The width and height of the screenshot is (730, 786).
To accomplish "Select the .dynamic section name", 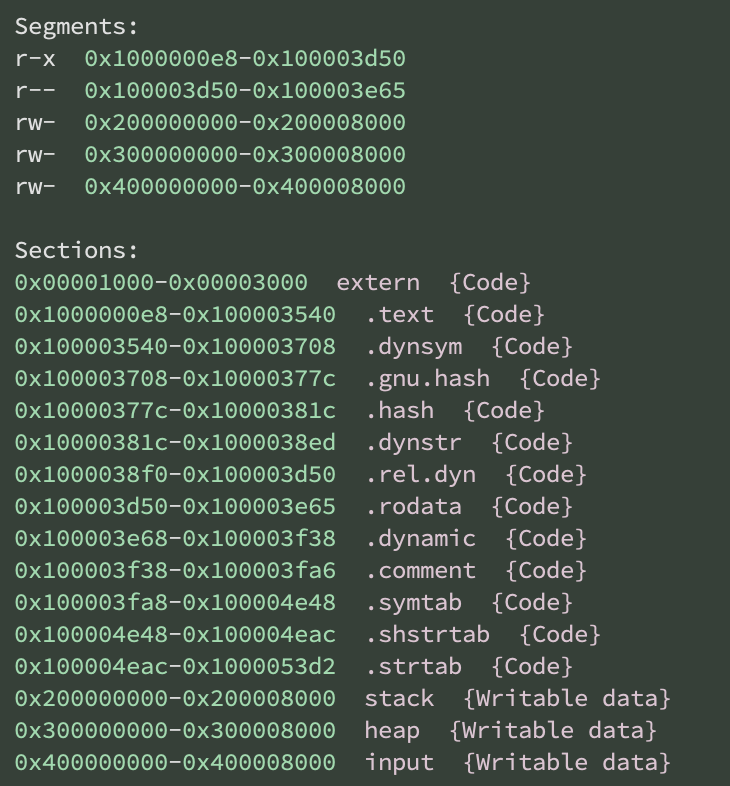I will (x=421, y=539).
